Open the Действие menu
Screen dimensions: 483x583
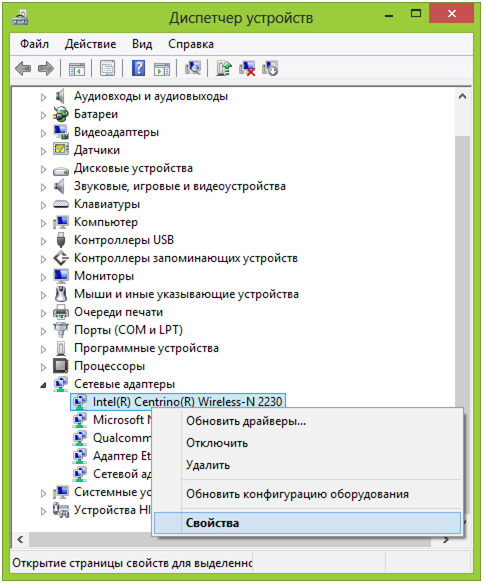click(x=90, y=44)
